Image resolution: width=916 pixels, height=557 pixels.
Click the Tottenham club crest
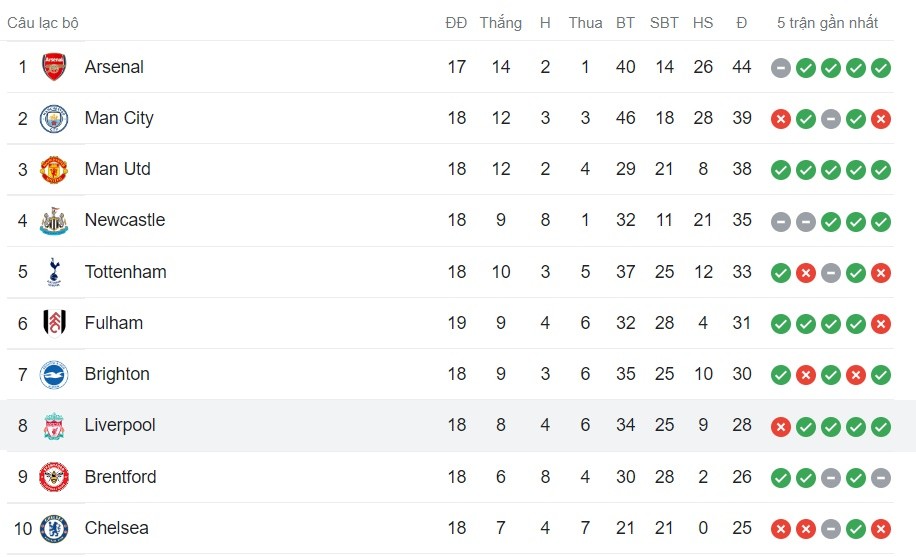54,272
